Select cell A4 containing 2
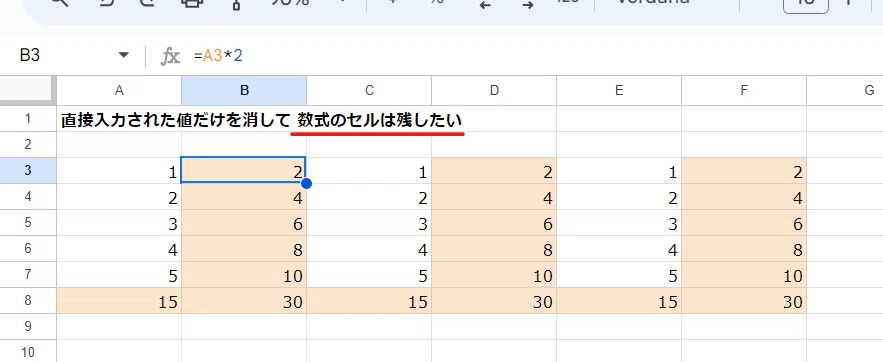This screenshot has height=362, width=883. click(x=119, y=196)
